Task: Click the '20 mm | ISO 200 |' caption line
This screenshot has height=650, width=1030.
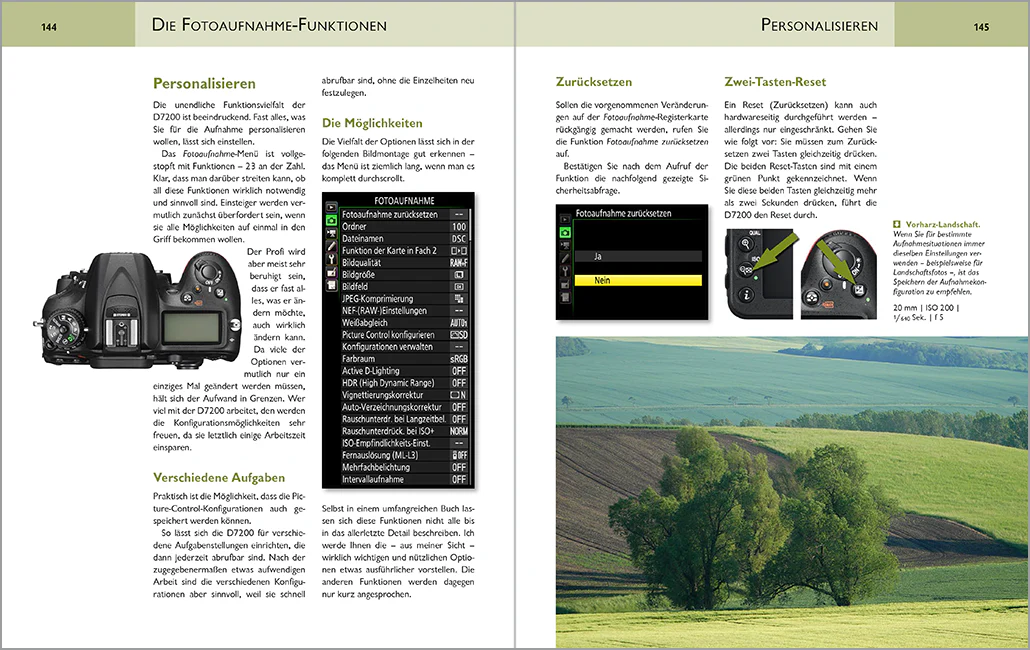Action: (926, 308)
